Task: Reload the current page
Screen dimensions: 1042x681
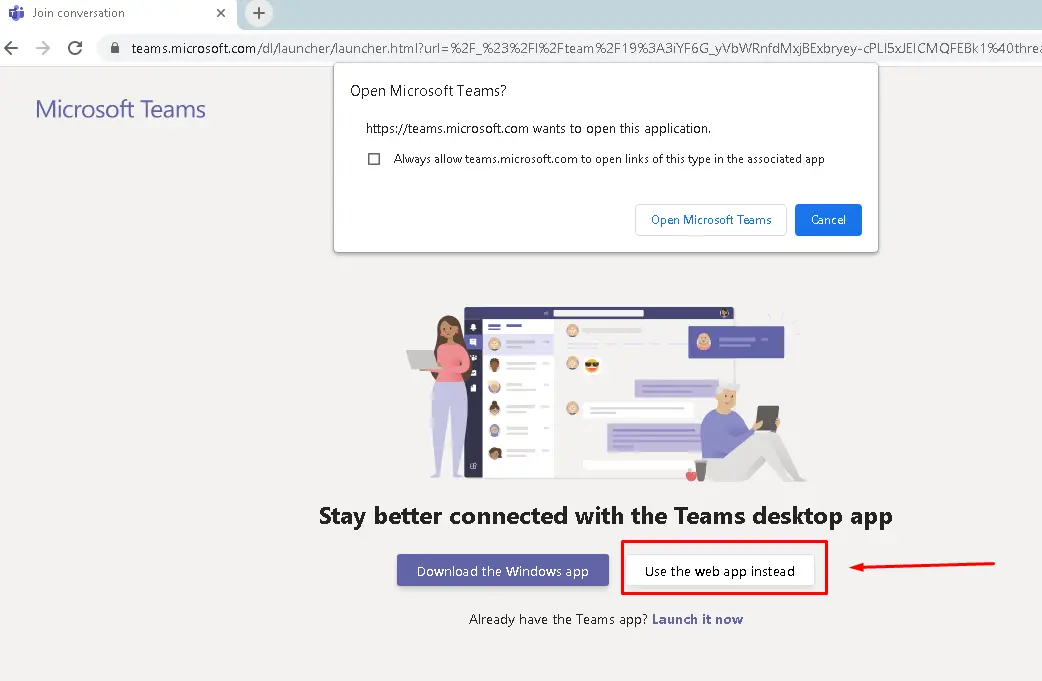Action: 74,48
